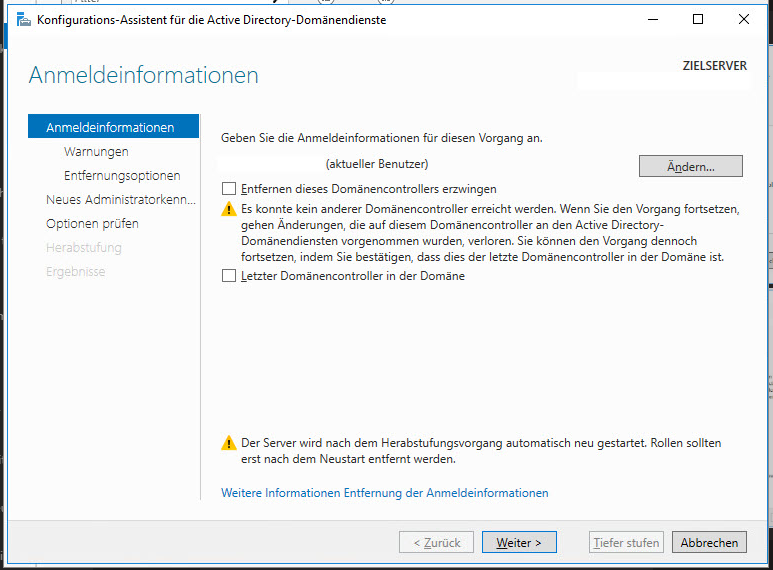773x570 pixels.
Task: Select the 'Neues Administratorkenn...' step
Action: (121, 200)
